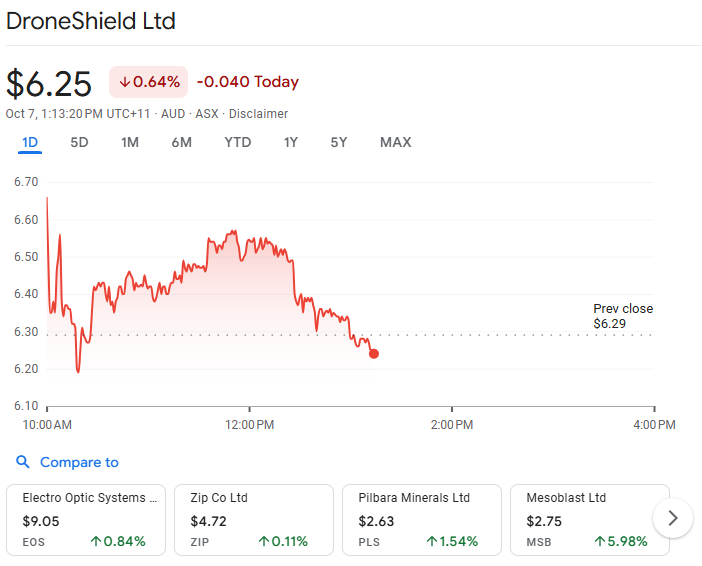
Task: Select the YTD range tab
Action: coord(238,142)
